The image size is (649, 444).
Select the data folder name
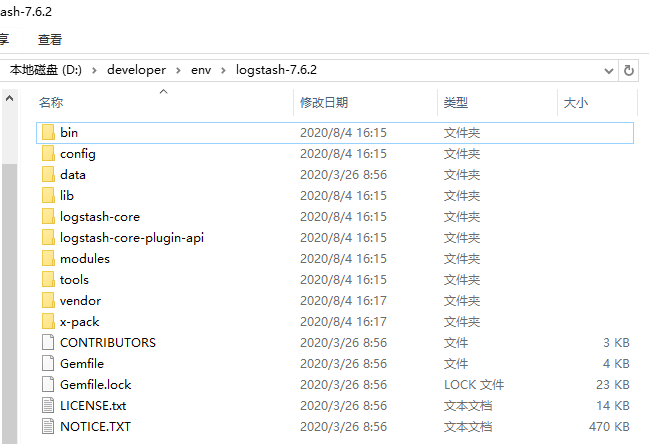[x=73, y=175]
